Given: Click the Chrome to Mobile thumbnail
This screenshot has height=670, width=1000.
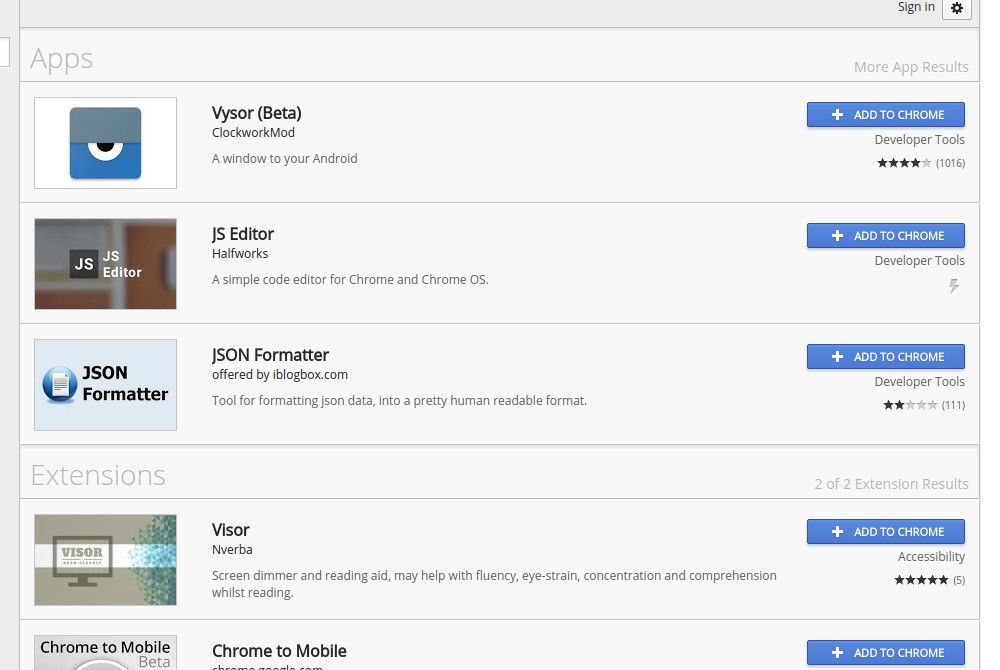Looking at the screenshot, I should click(x=105, y=652).
